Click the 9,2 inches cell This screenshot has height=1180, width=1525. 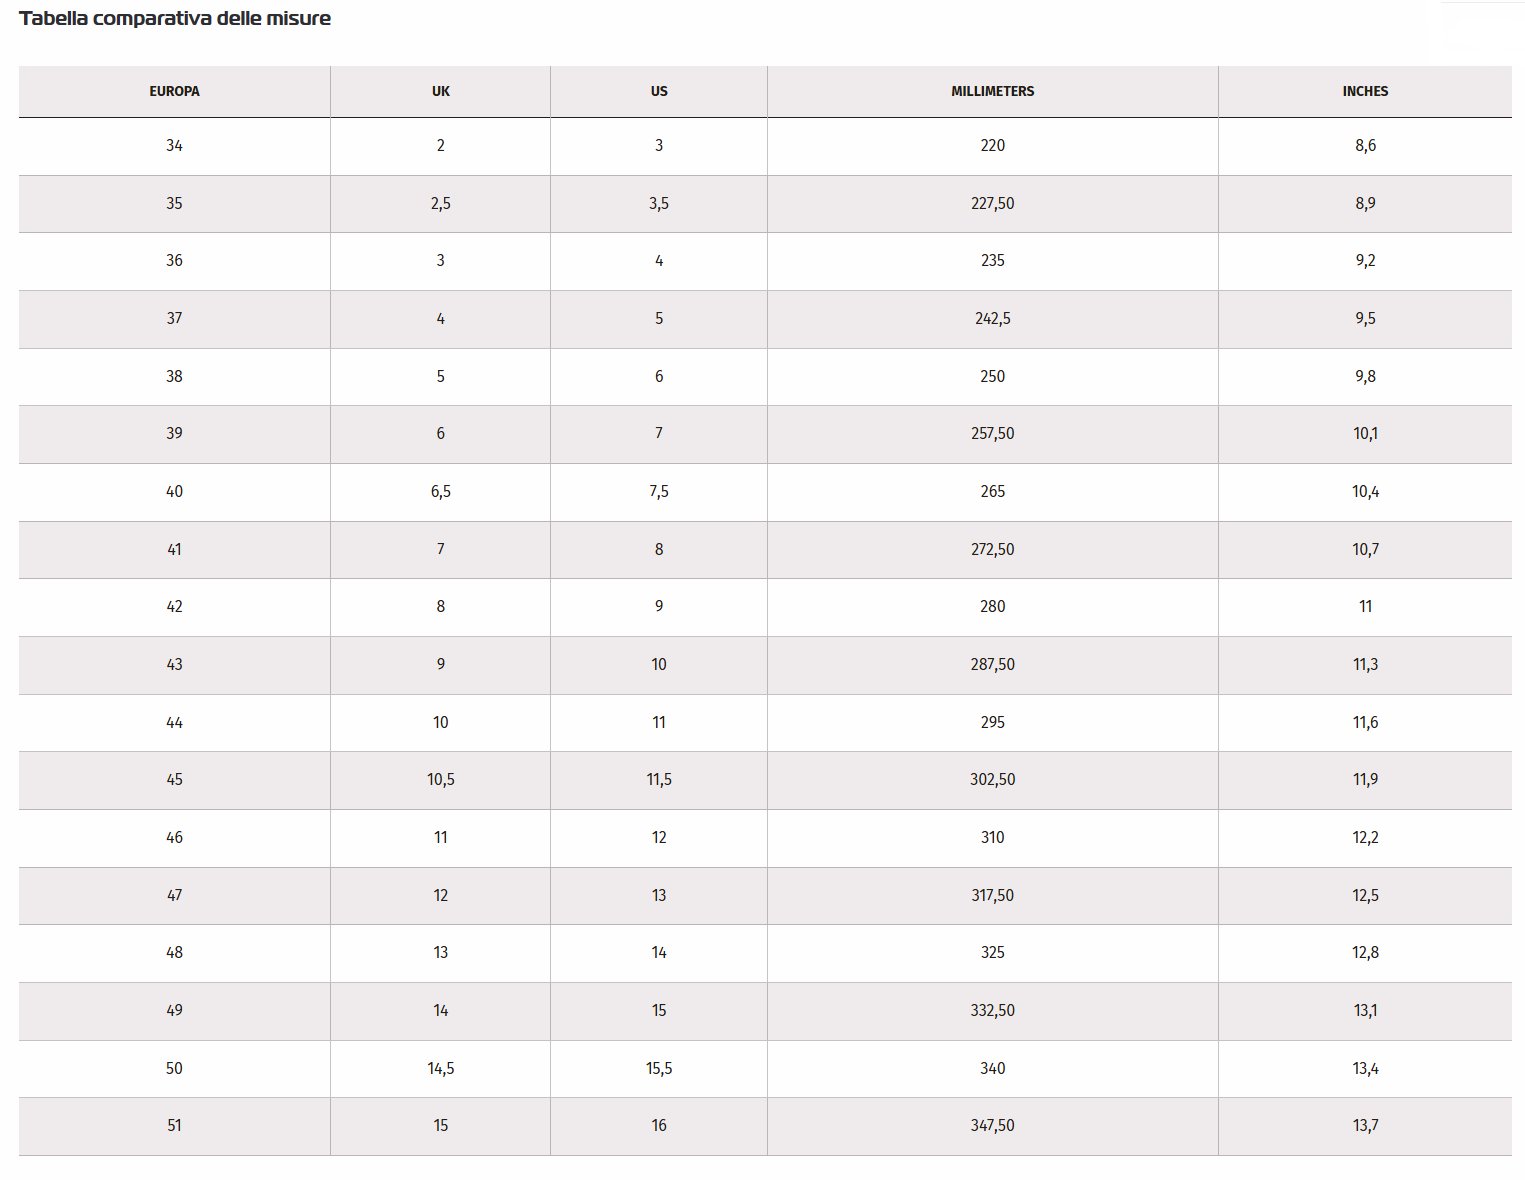(x=1365, y=261)
